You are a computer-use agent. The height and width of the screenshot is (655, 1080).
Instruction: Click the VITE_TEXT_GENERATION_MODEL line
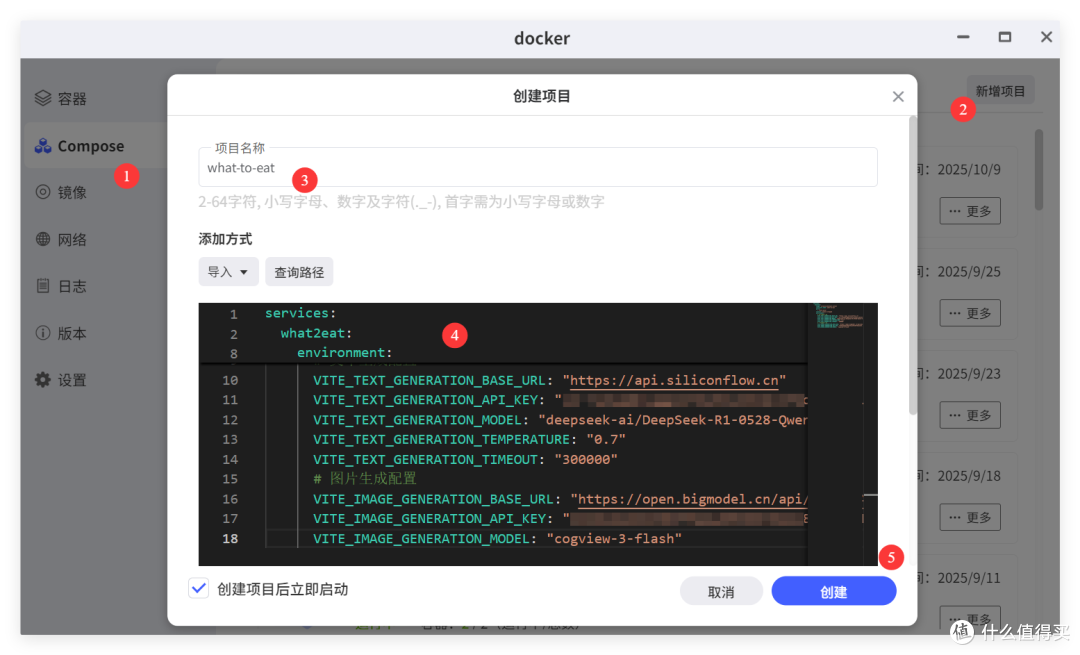click(x=559, y=419)
